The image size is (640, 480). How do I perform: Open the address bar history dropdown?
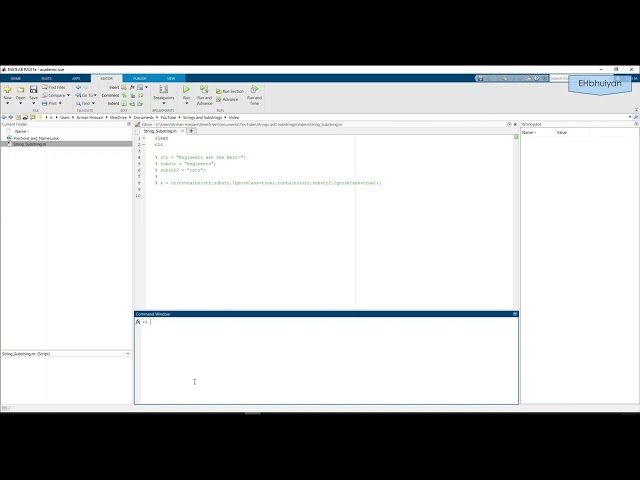pyautogui.click(x=630, y=117)
